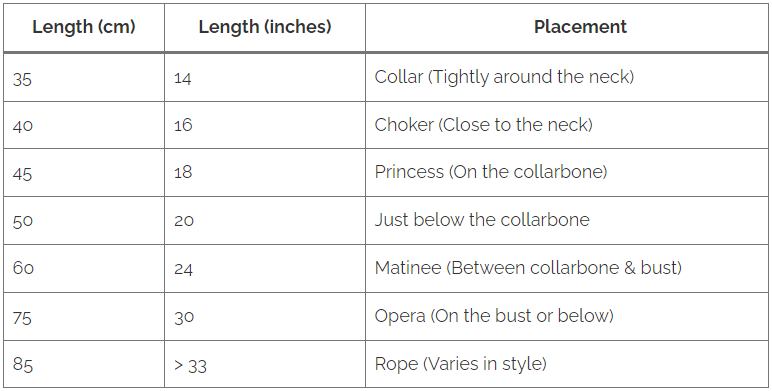
Task: Click Collar (Tightly around the neck) cell
Action: [x=567, y=78]
